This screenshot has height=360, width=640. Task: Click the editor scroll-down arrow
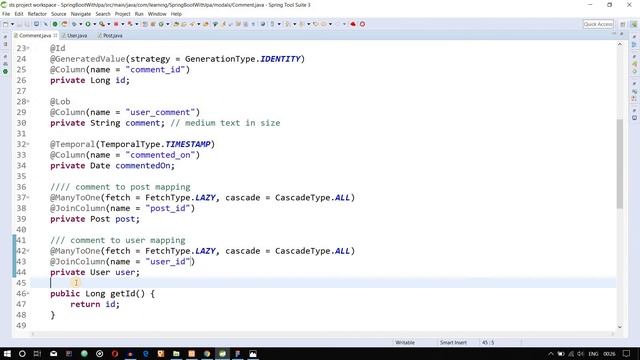coord(620,327)
